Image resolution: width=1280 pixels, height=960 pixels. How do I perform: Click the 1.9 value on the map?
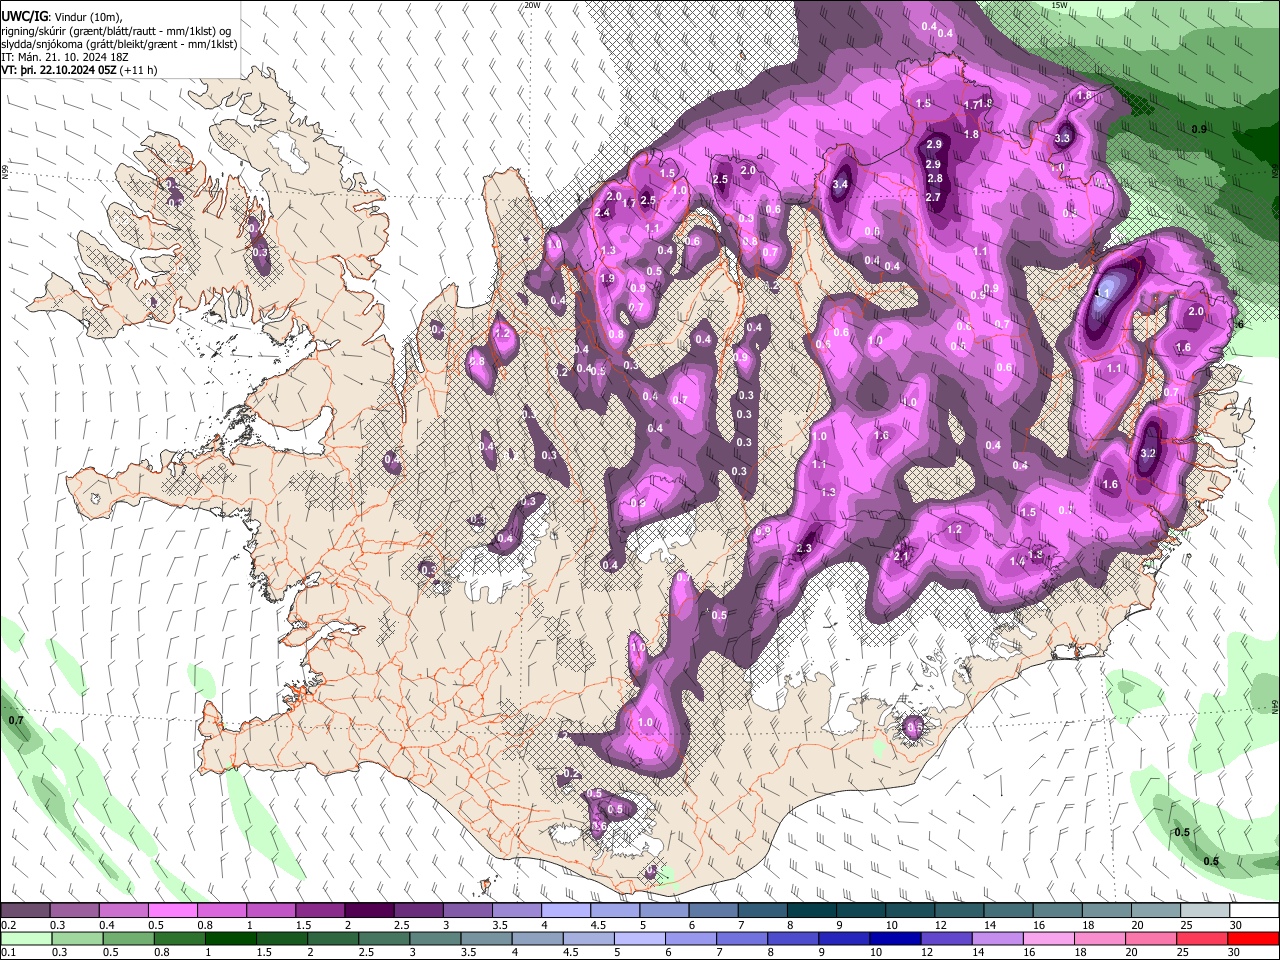pyautogui.click(x=607, y=279)
